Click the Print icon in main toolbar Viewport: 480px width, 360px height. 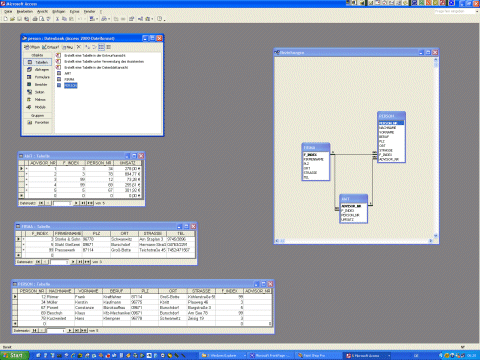(x=35, y=19)
